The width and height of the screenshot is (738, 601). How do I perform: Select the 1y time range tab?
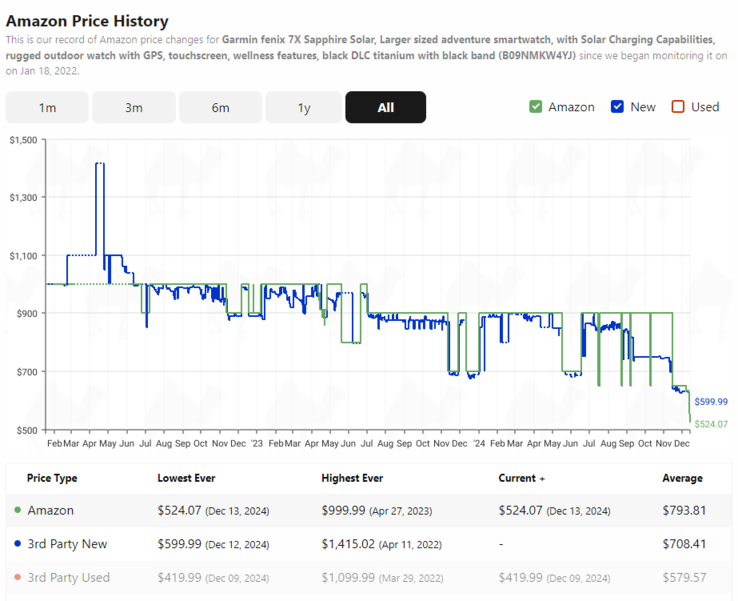pos(304,107)
